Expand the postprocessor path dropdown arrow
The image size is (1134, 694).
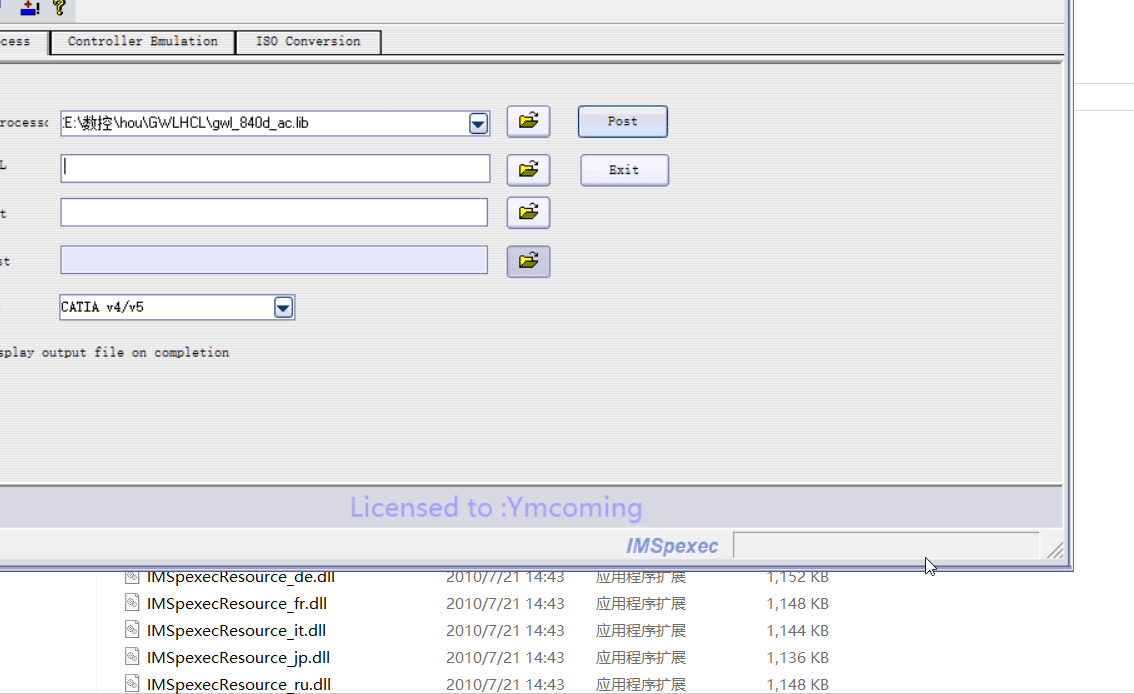click(478, 123)
